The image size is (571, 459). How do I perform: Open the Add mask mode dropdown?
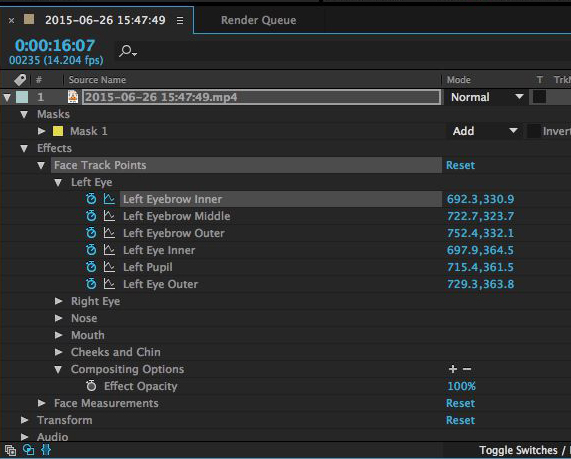pyautogui.click(x=485, y=131)
